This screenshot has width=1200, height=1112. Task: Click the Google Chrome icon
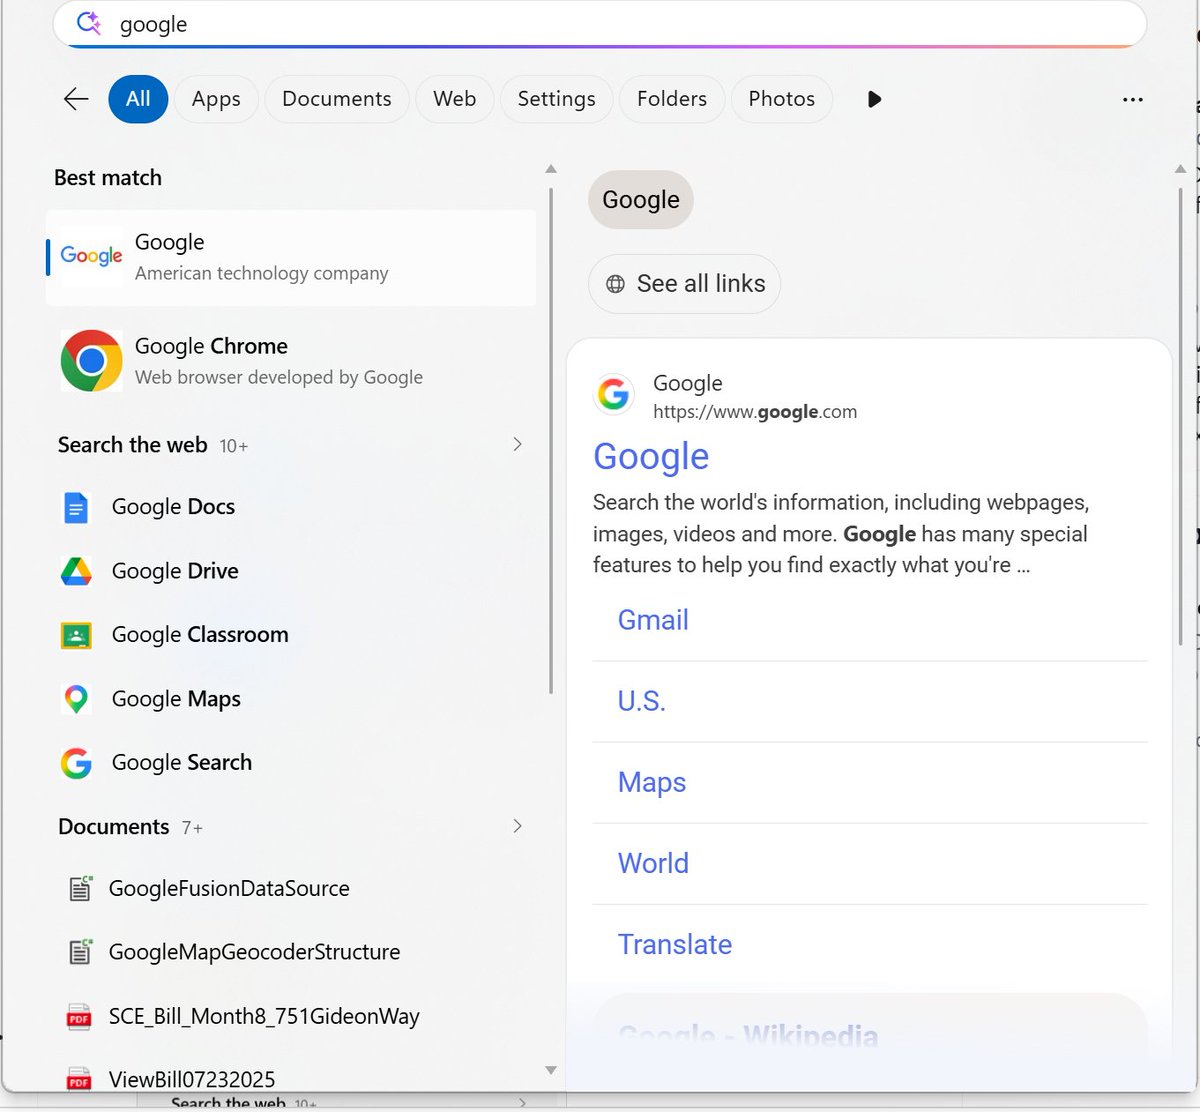coord(91,360)
